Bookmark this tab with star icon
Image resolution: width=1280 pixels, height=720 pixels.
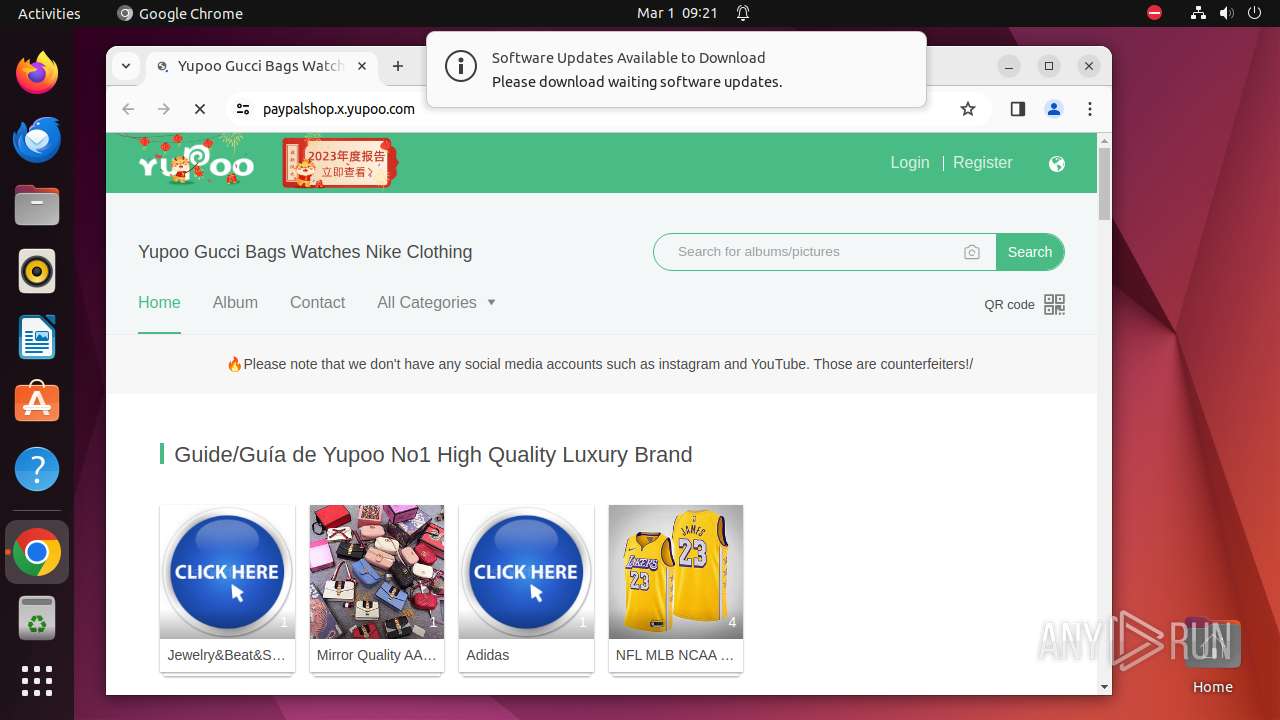(967, 109)
